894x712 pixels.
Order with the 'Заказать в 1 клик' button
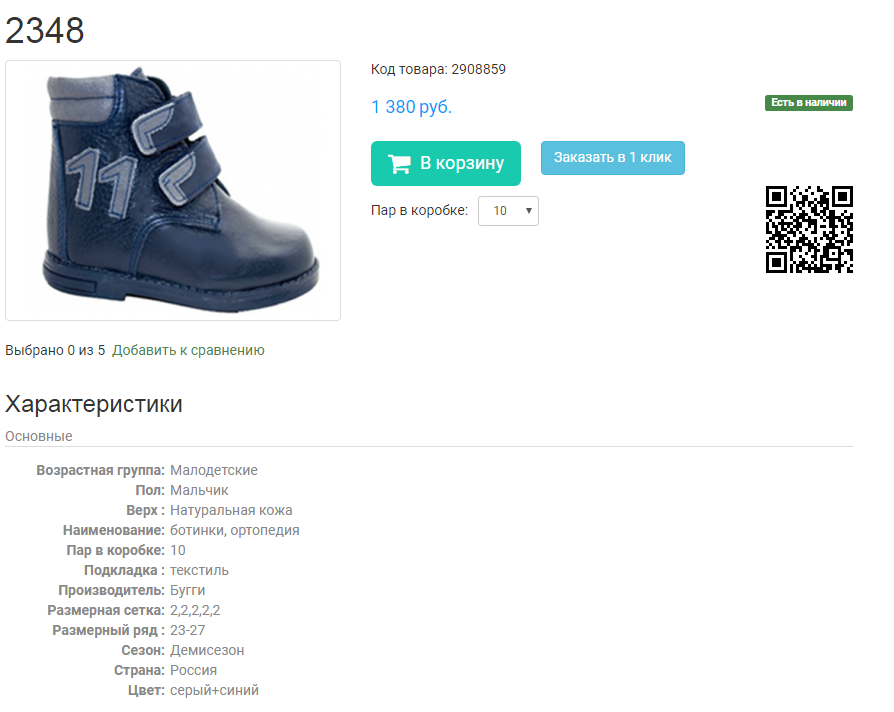(x=612, y=157)
